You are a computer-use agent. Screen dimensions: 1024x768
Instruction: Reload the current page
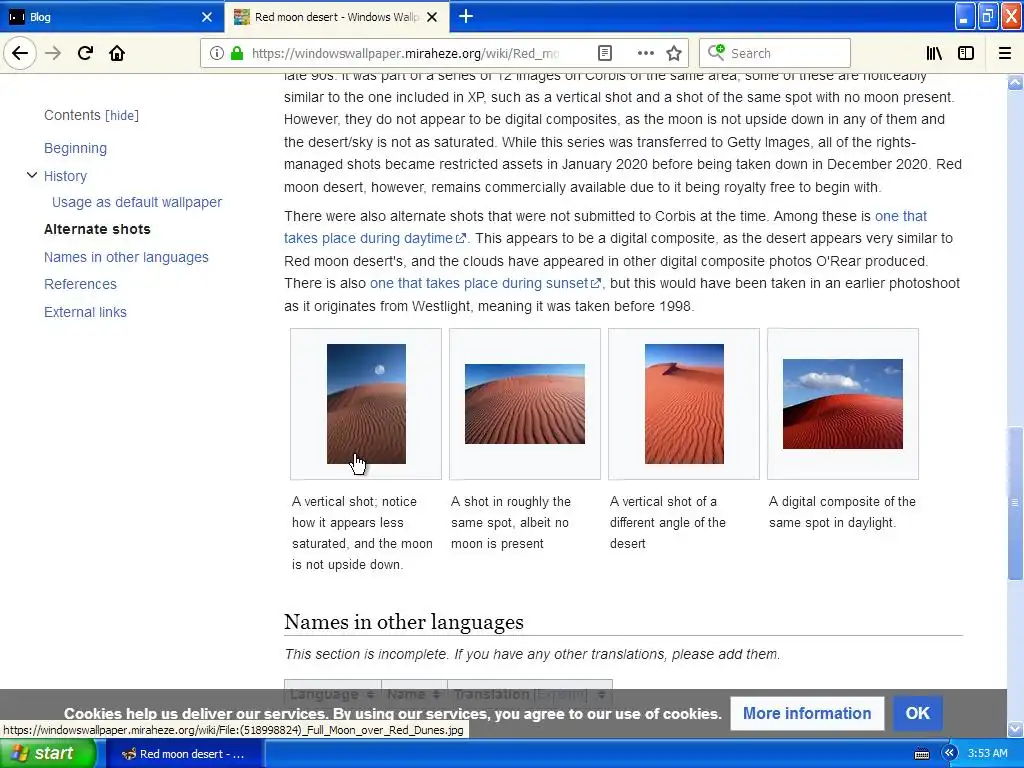click(85, 53)
